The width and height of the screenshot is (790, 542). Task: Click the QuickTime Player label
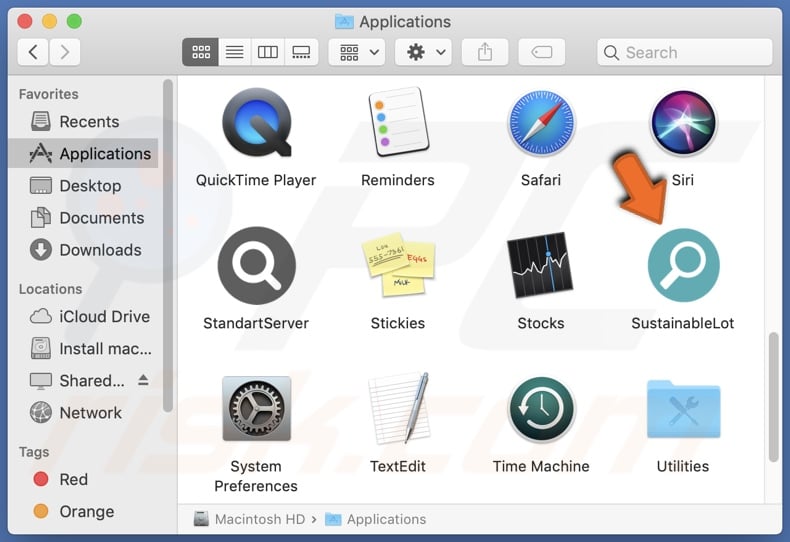[256, 180]
